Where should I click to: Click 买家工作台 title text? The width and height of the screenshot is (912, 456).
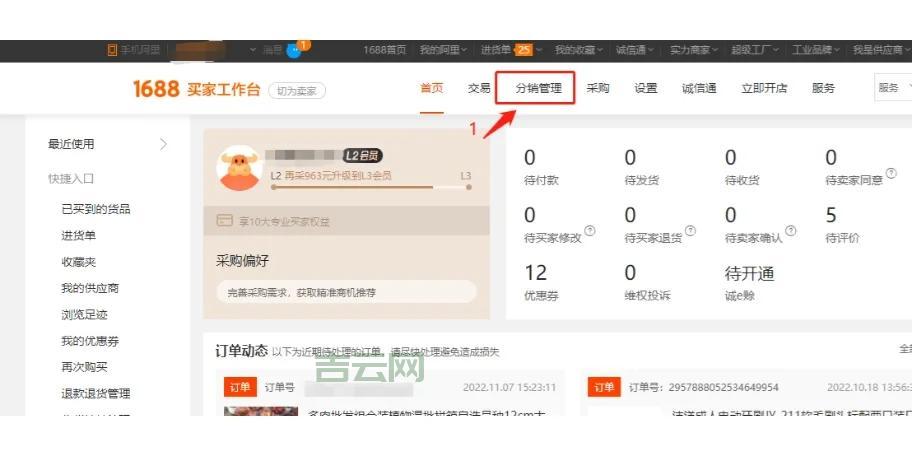(224, 90)
